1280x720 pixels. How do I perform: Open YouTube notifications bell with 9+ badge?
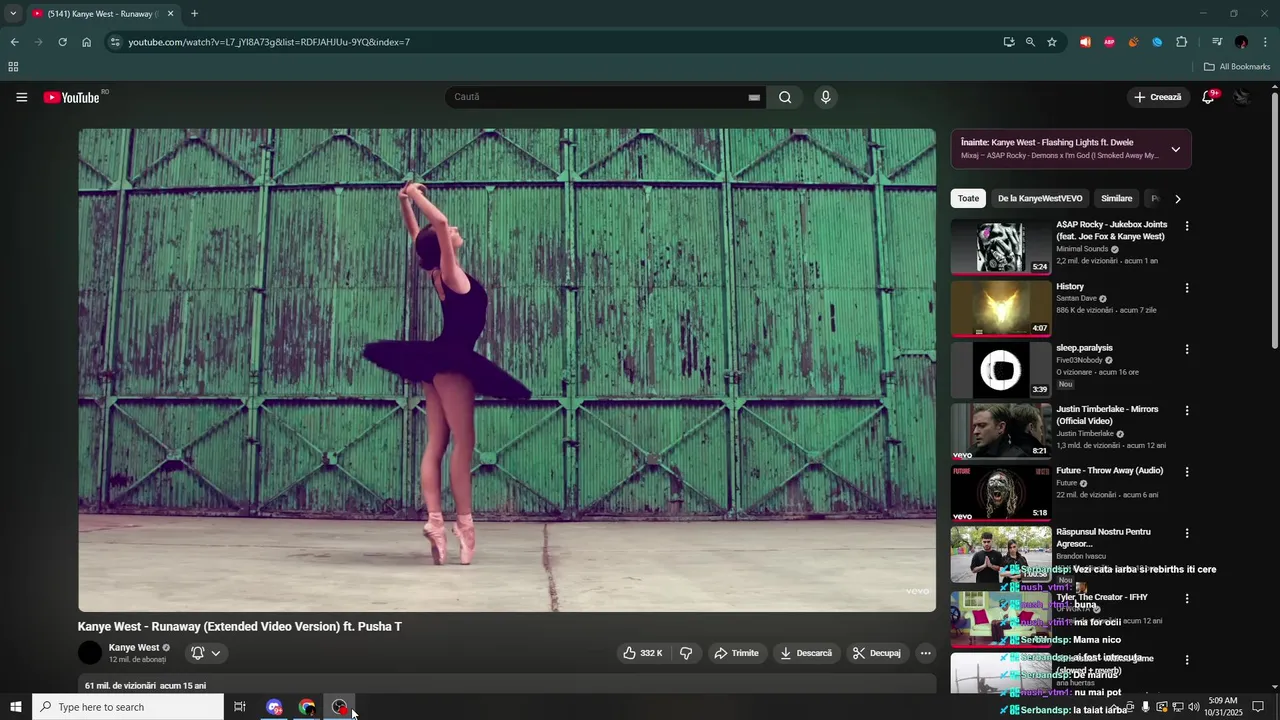click(x=1208, y=97)
